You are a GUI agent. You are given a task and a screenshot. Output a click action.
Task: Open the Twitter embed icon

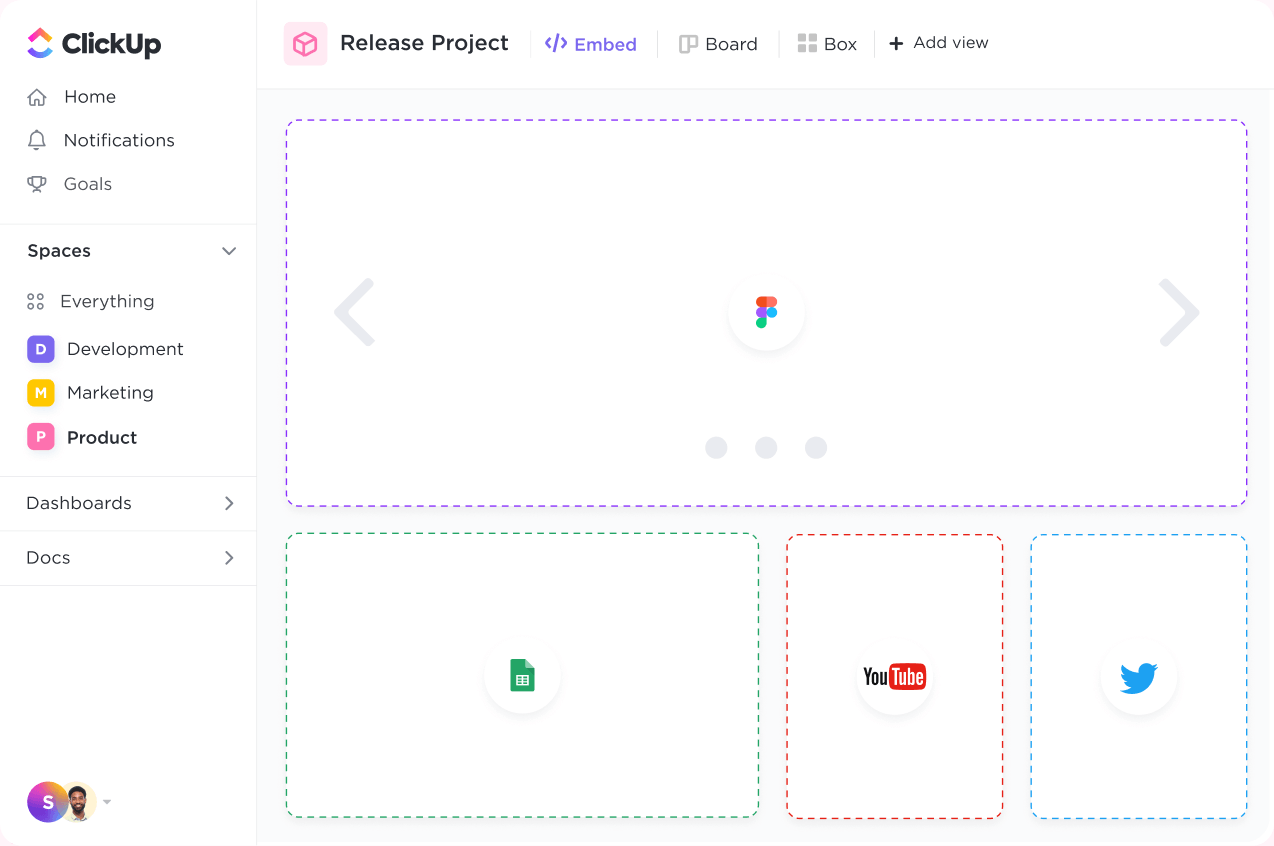tap(1138, 677)
